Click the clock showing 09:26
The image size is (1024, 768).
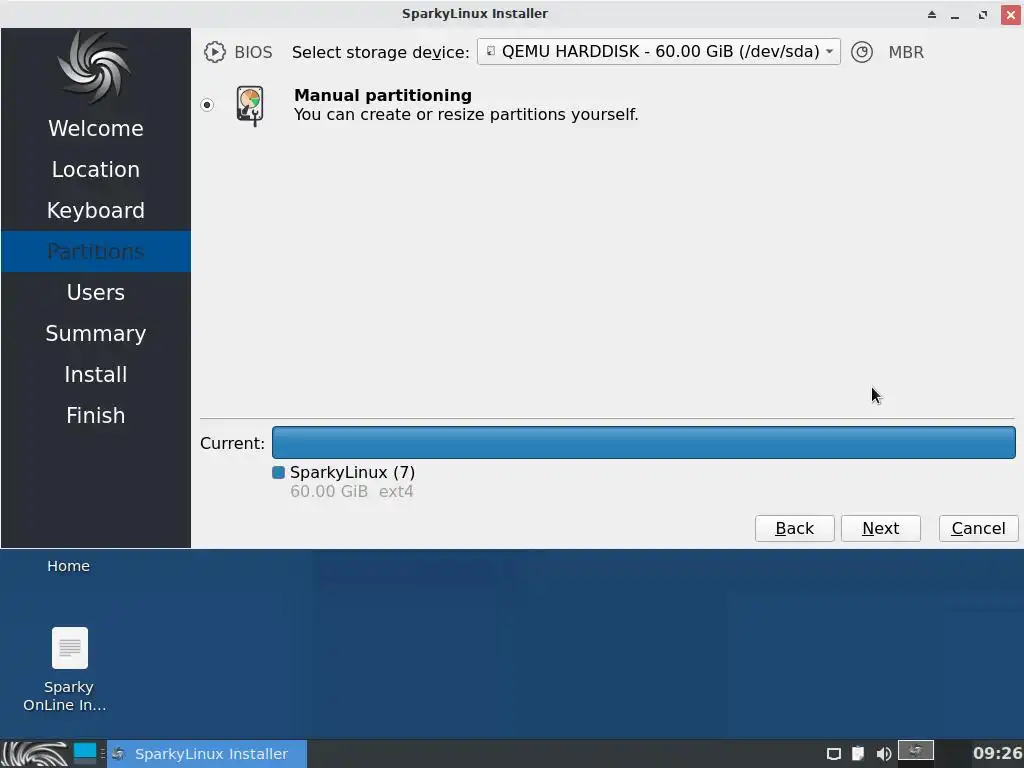997,754
